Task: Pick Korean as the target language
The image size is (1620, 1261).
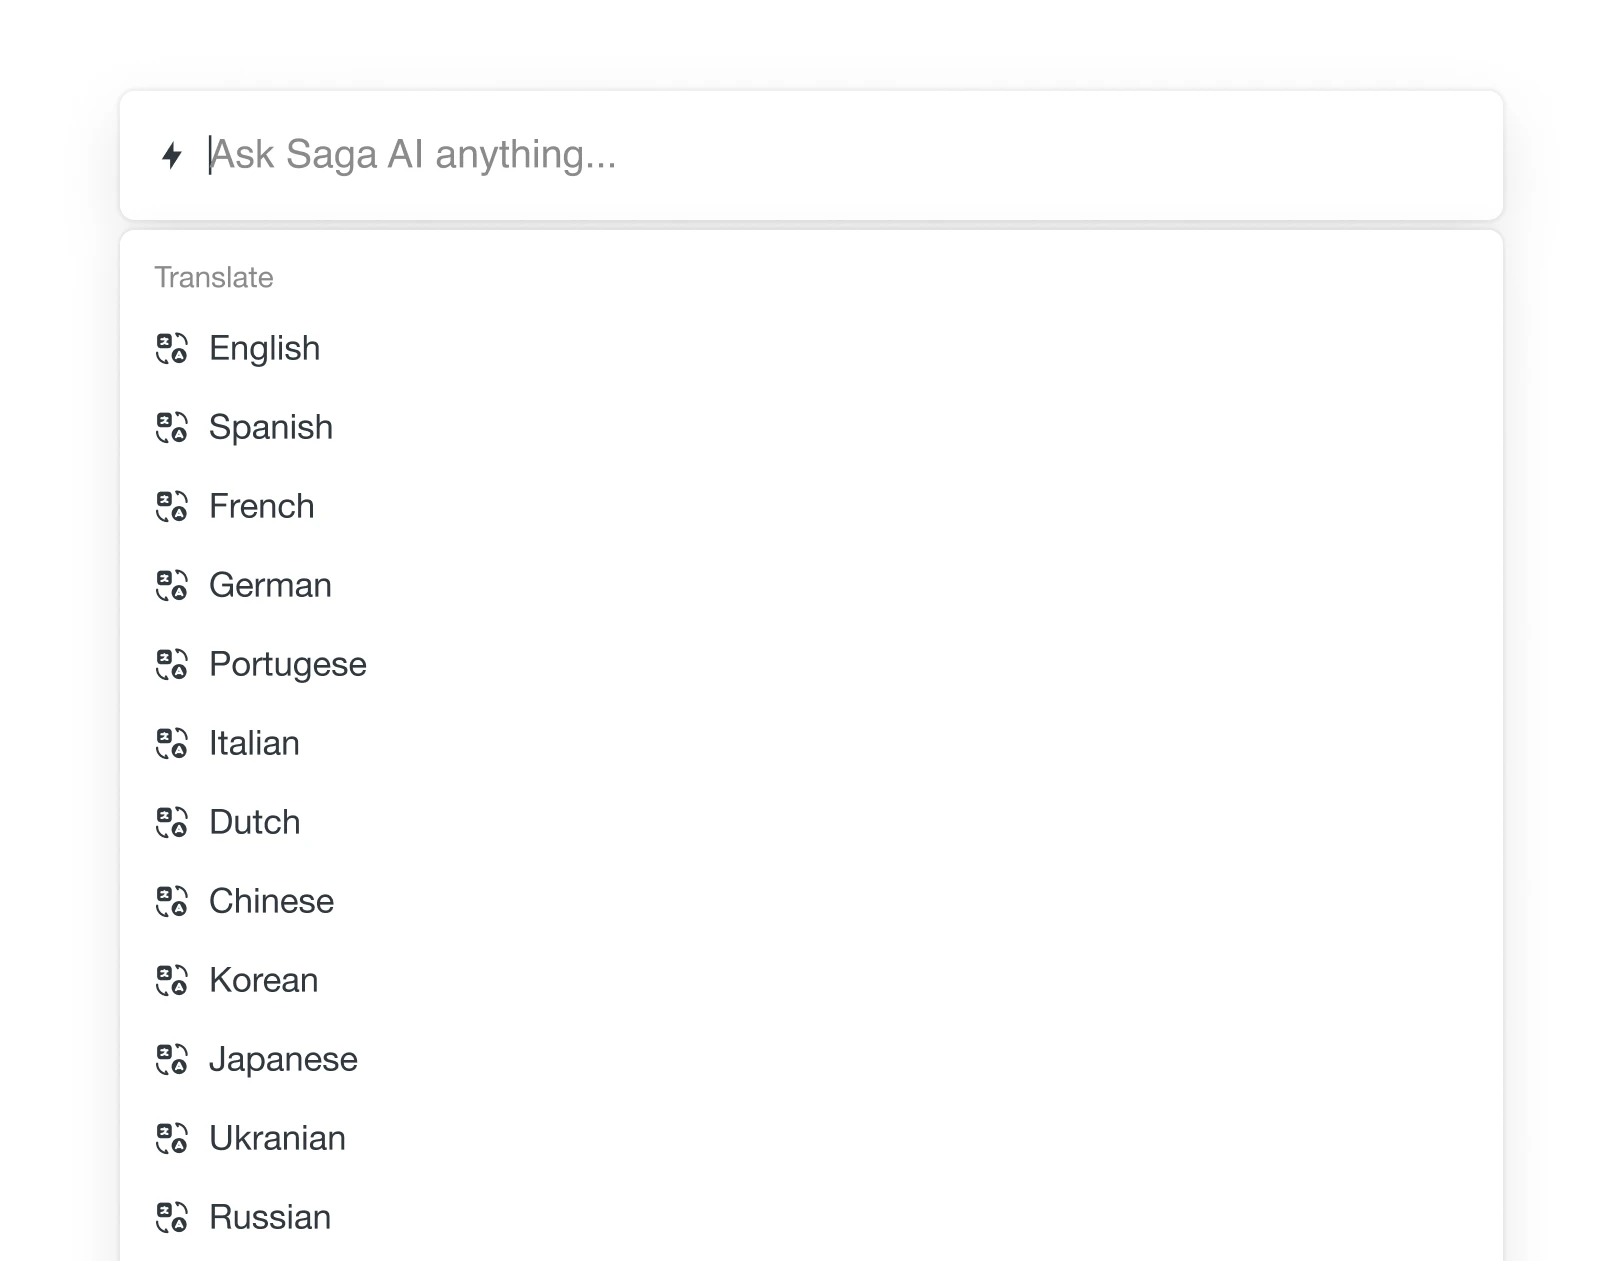Action: (263, 981)
